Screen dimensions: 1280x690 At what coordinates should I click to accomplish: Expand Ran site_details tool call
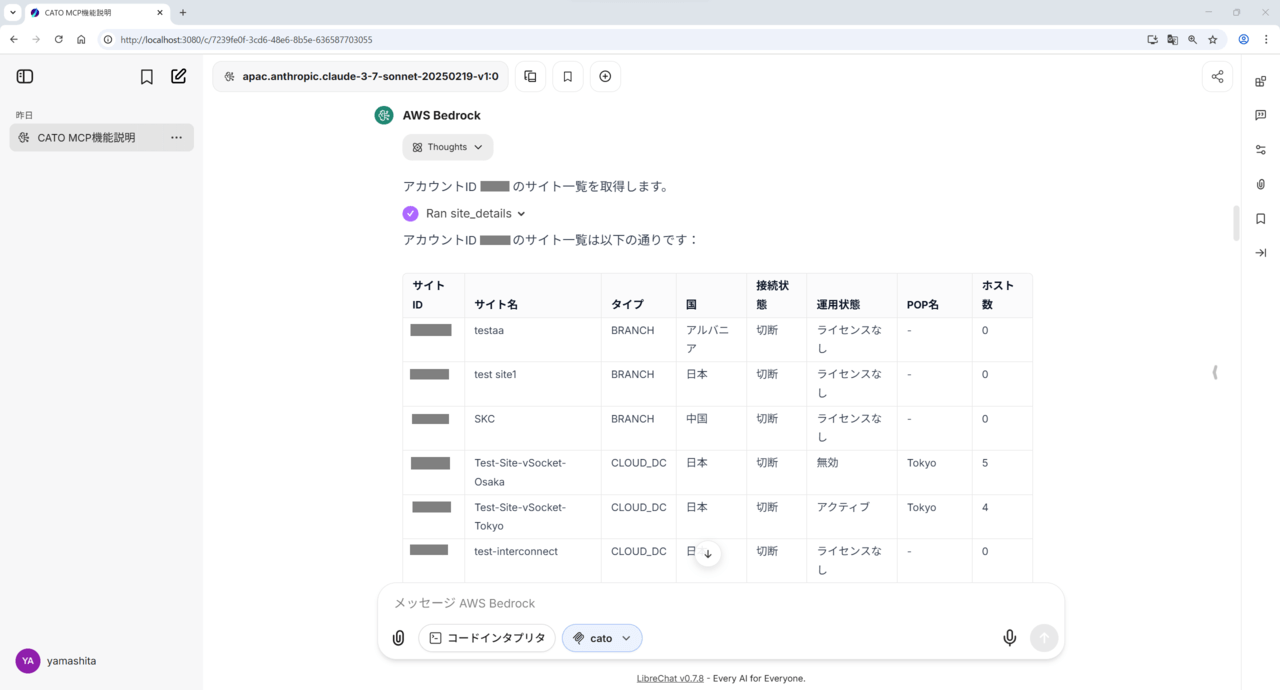pyautogui.click(x=476, y=213)
